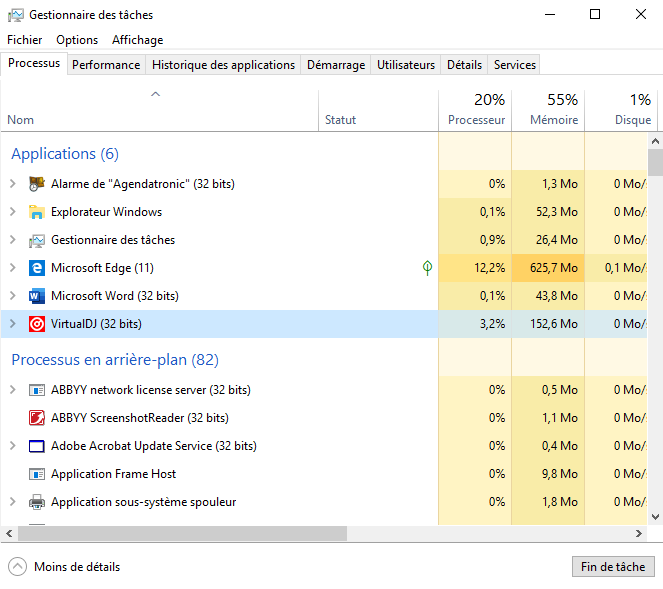
Task: Expand the Microsoft Word row
Action: point(13,296)
